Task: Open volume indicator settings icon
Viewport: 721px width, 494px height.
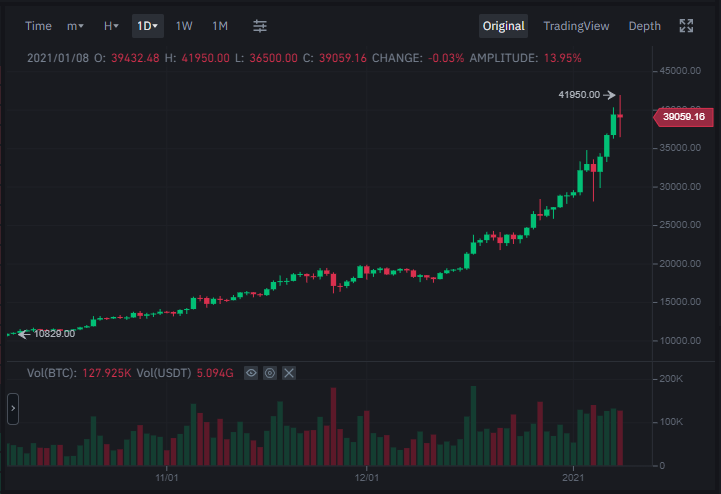Action: (270, 373)
